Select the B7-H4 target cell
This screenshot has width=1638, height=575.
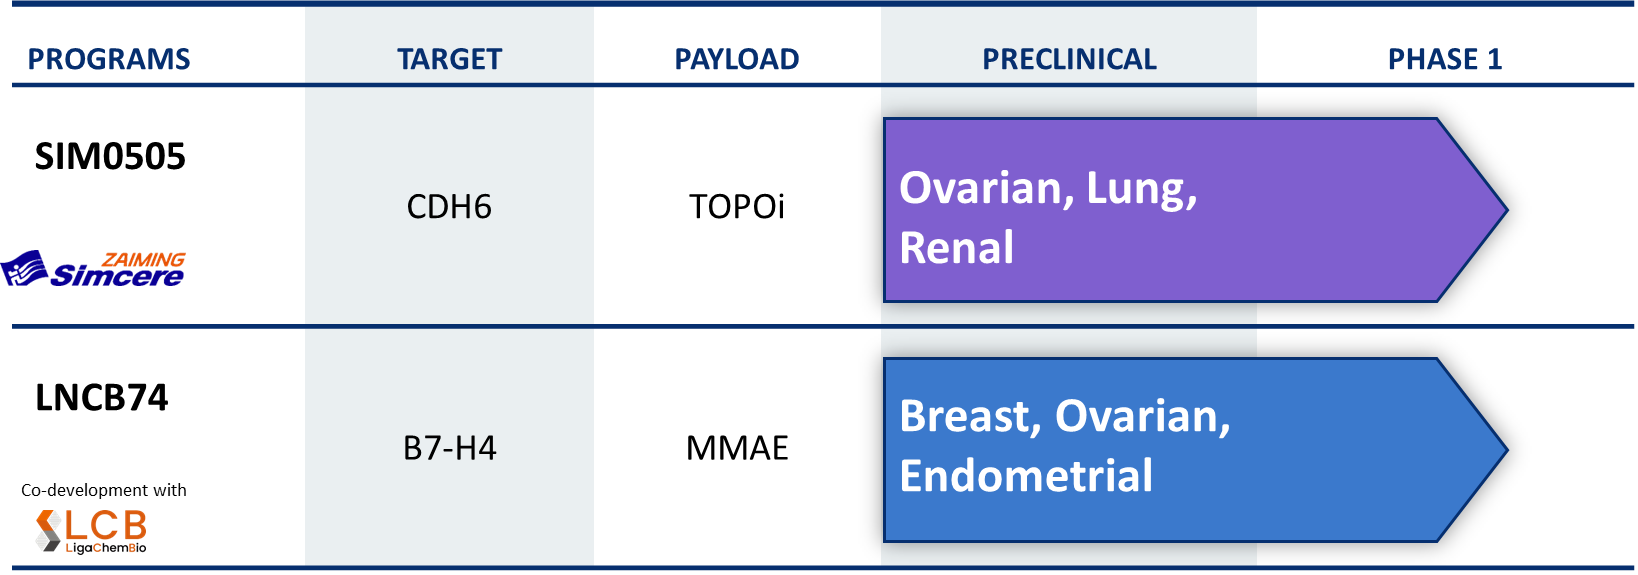tap(449, 448)
